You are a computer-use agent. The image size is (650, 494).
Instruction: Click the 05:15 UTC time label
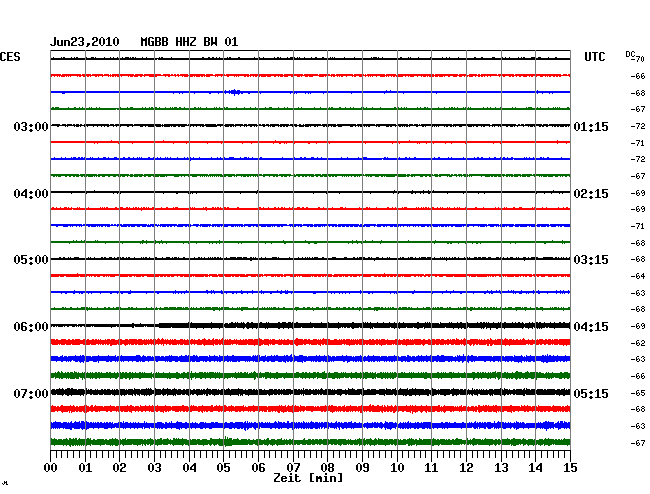pyautogui.click(x=591, y=393)
